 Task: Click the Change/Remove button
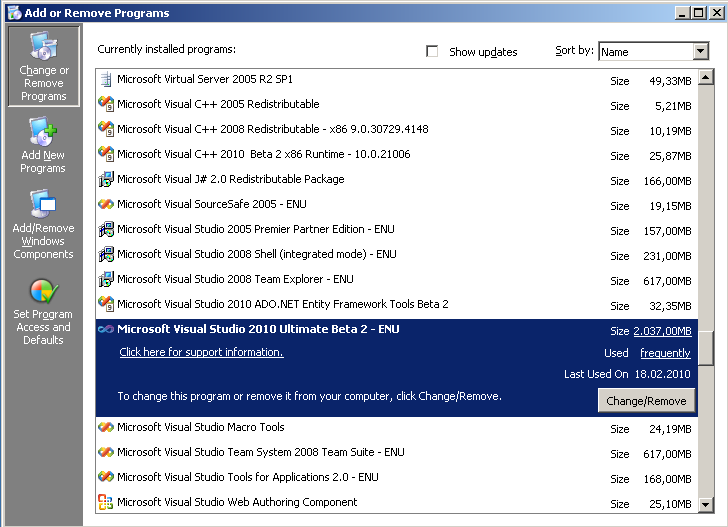[x=646, y=401]
